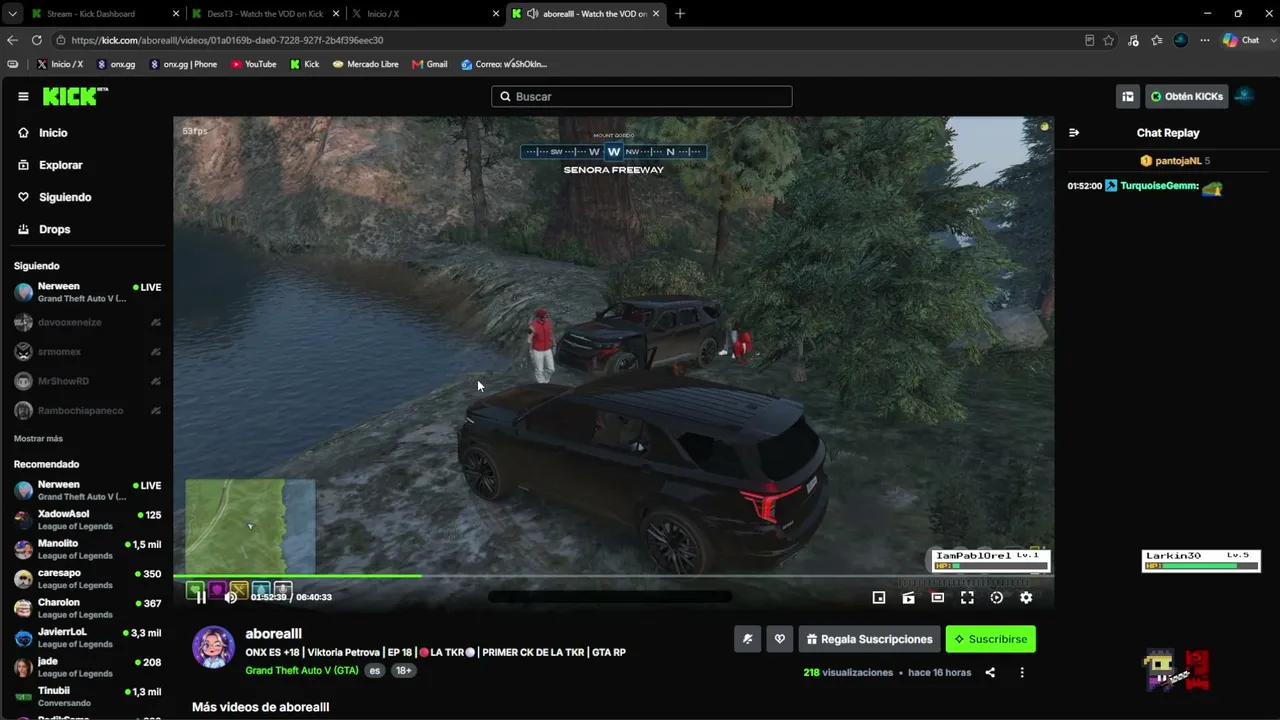The image size is (1280, 720).
Task: Open Rambochiapaneco offline channel
Action: click(x=87, y=411)
